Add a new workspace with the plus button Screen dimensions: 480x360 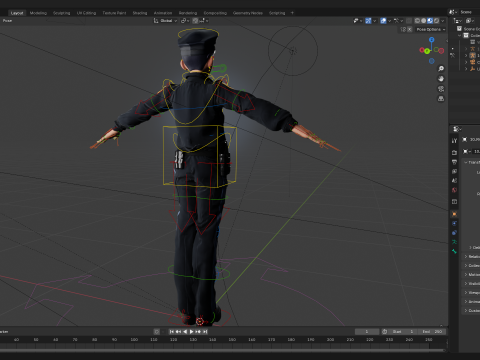click(x=292, y=13)
